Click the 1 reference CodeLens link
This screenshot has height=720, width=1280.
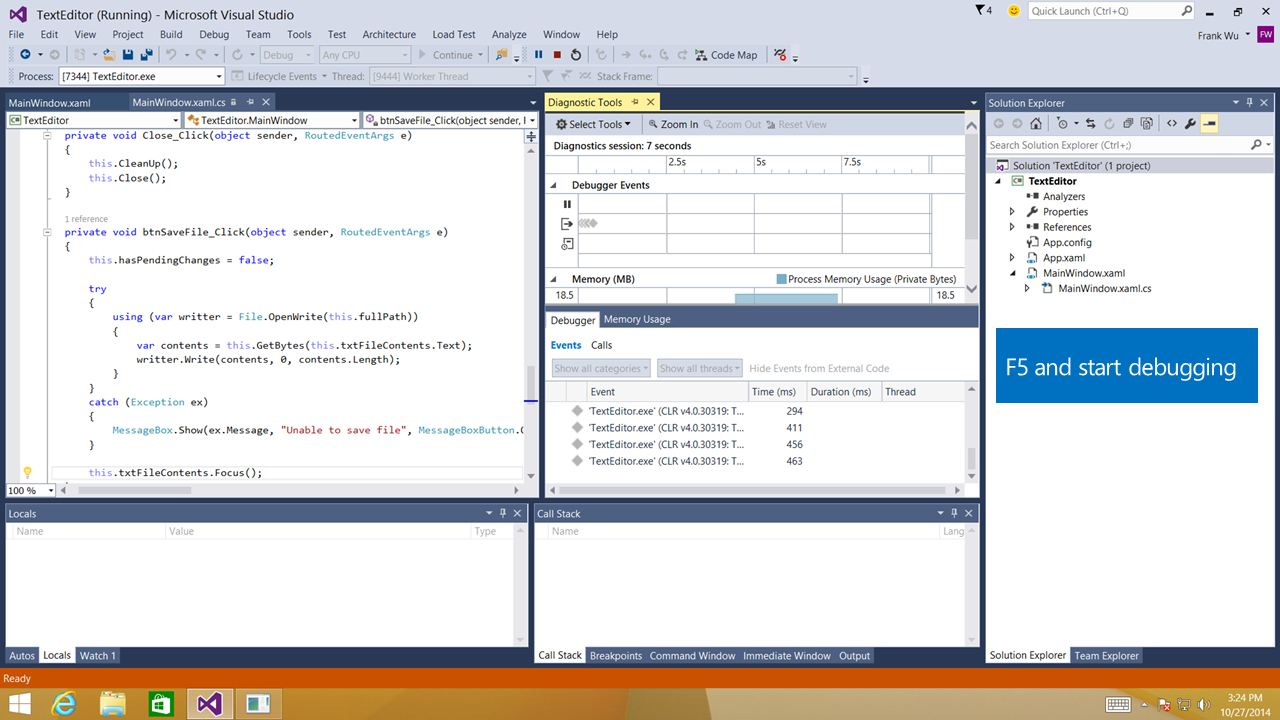[x=86, y=219]
